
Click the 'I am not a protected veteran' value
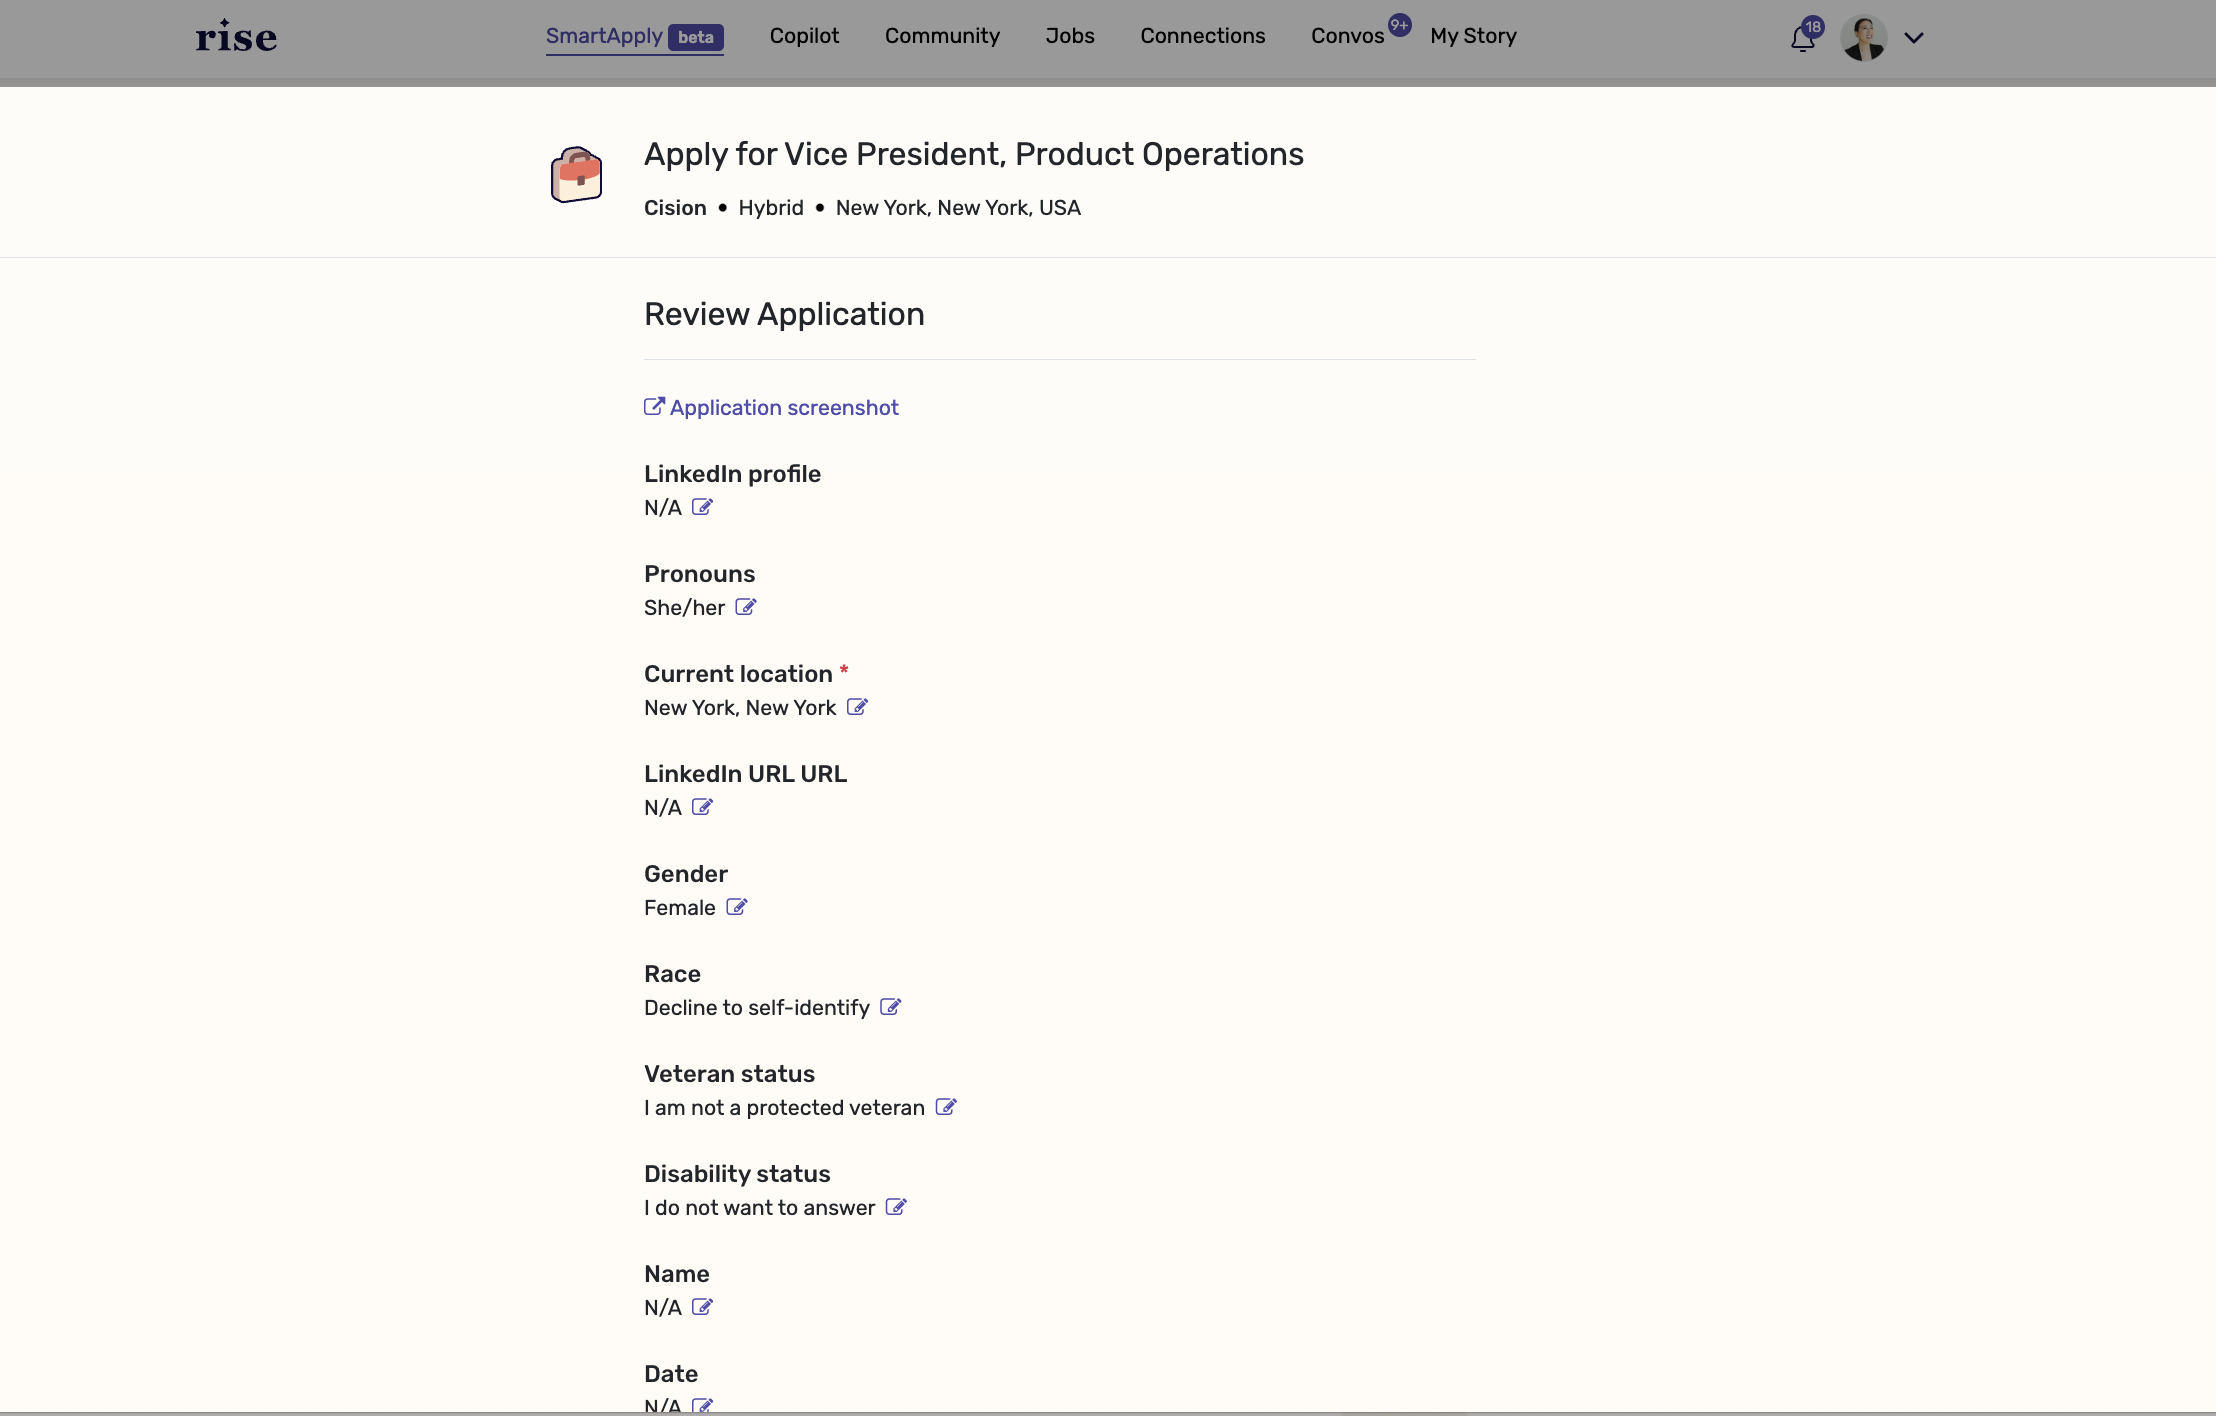click(784, 1108)
